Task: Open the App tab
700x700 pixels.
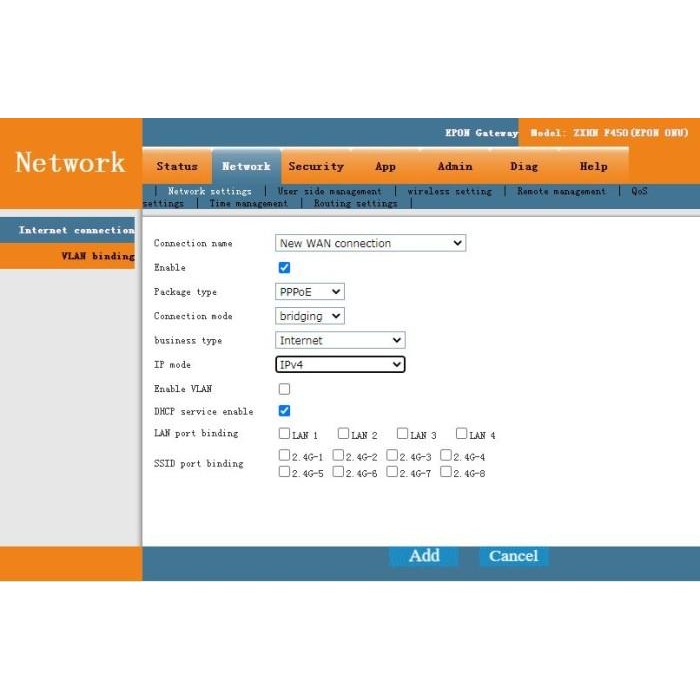Action: [385, 167]
